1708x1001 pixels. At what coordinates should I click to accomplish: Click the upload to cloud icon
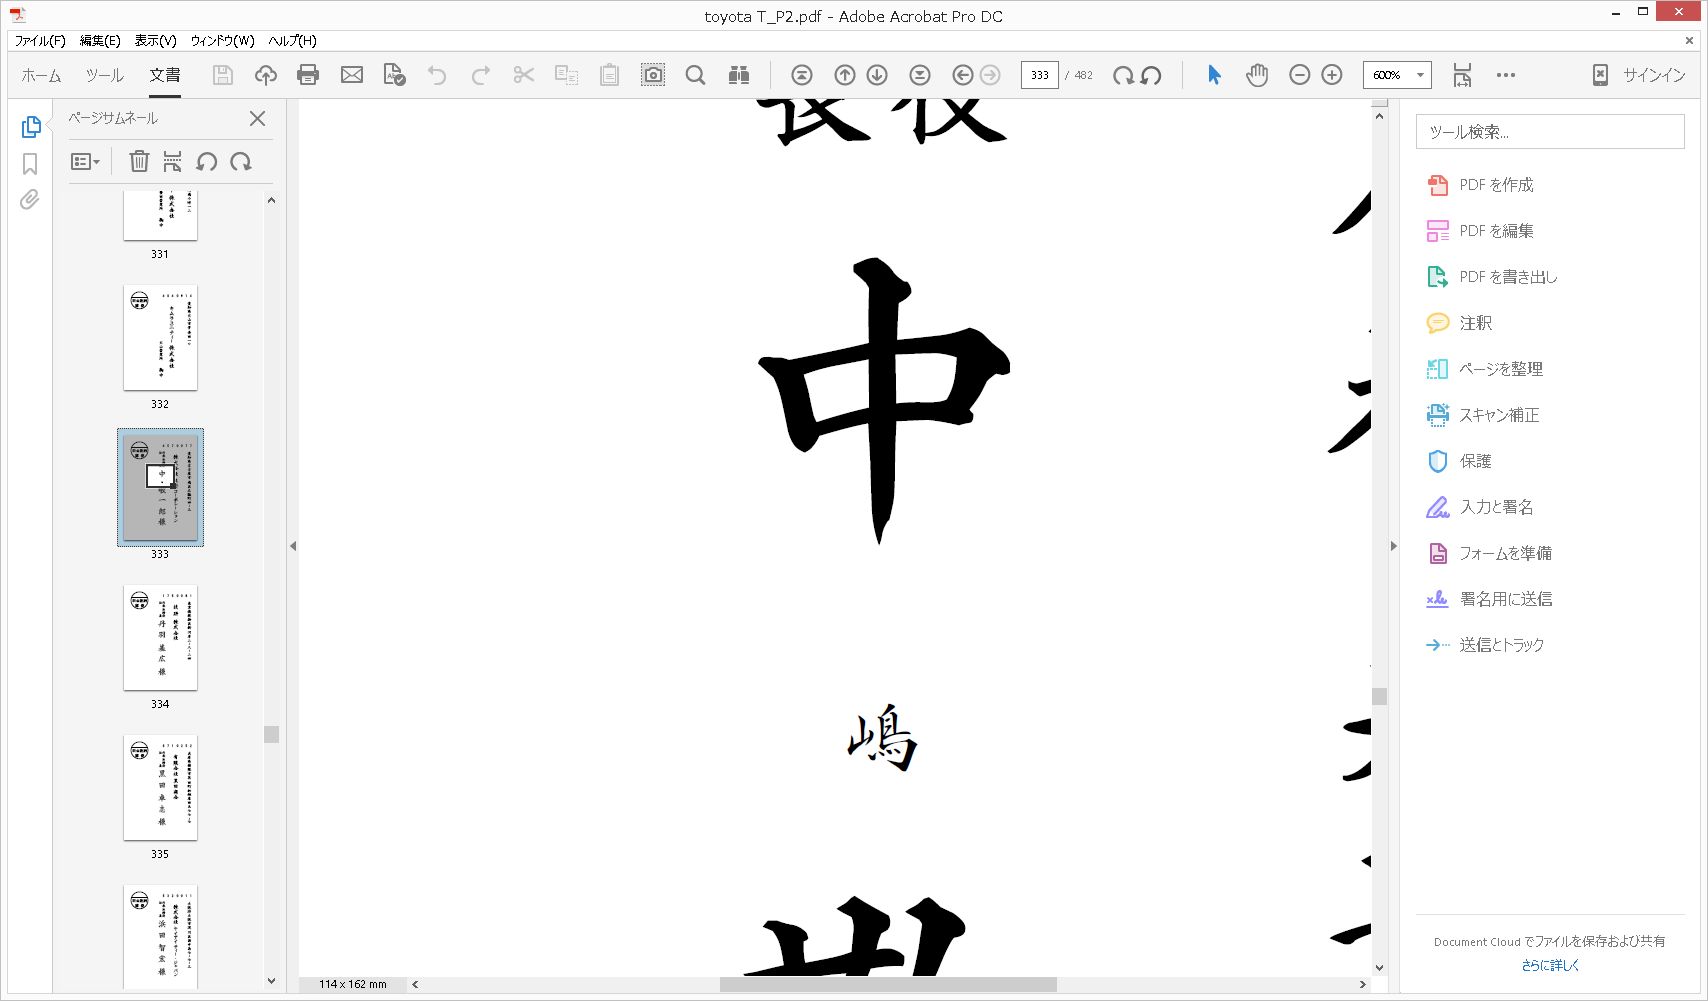point(266,75)
